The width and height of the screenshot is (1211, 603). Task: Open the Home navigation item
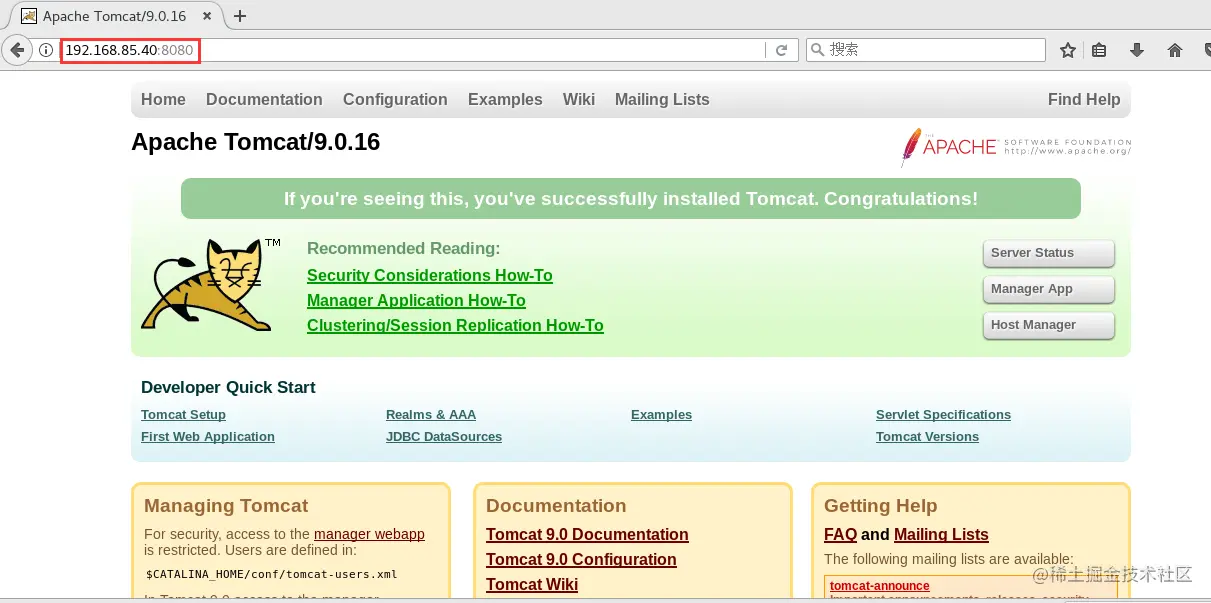(x=163, y=99)
